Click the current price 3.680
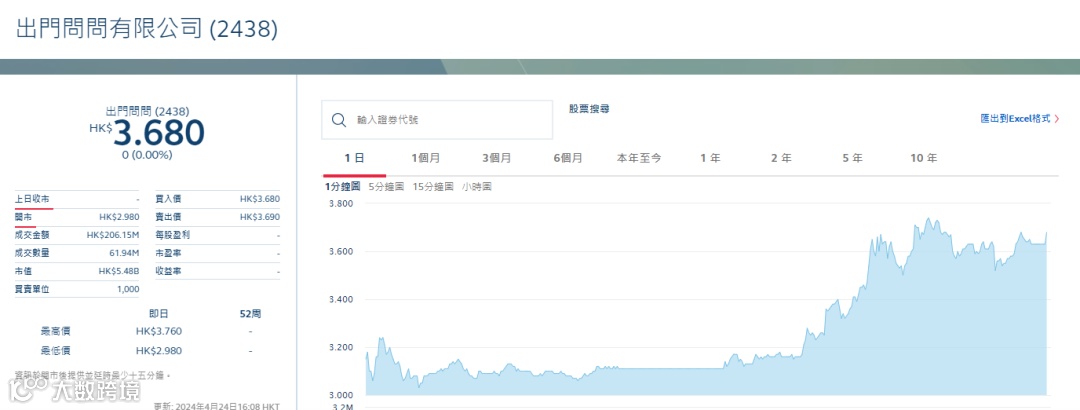1080x410 pixels. coord(158,133)
